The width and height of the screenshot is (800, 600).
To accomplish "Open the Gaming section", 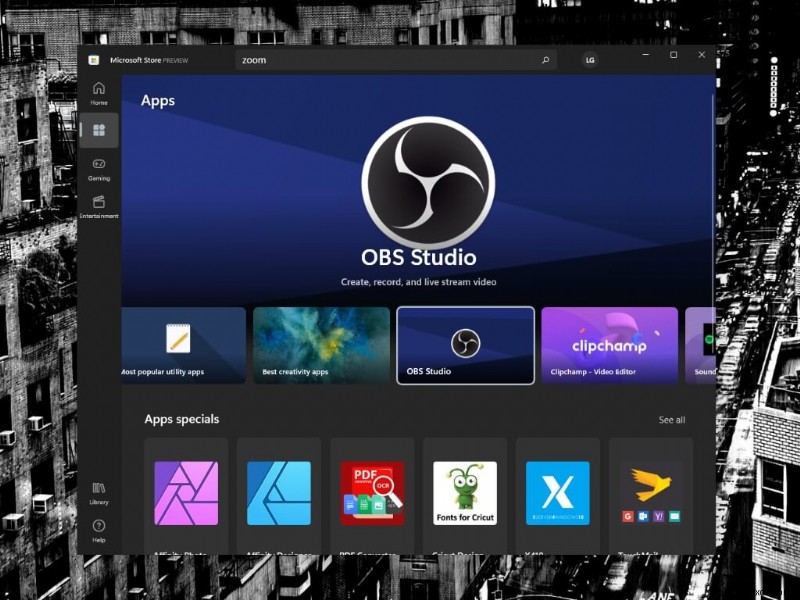I will click(x=99, y=169).
